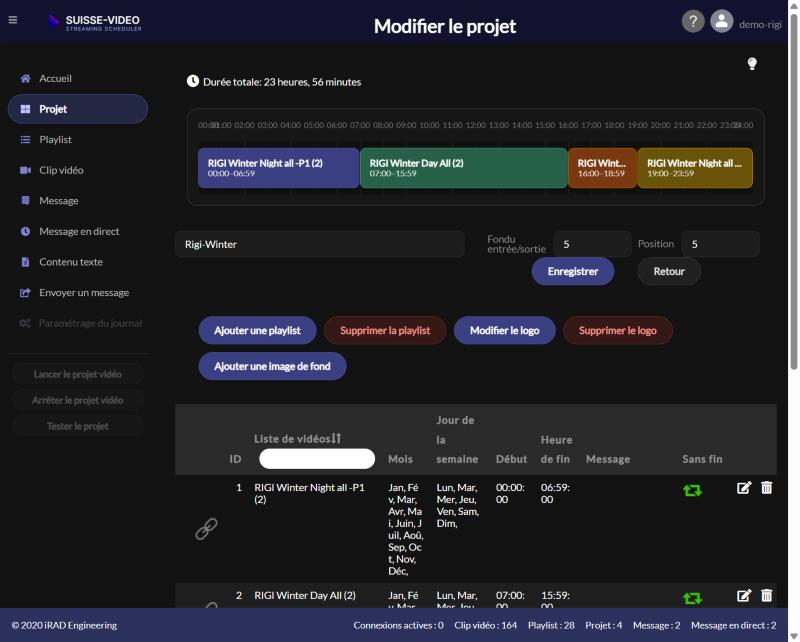Screen dimensions: 800x642
Task: Click Arrêter le projet vidéo button
Action: click(x=78, y=401)
